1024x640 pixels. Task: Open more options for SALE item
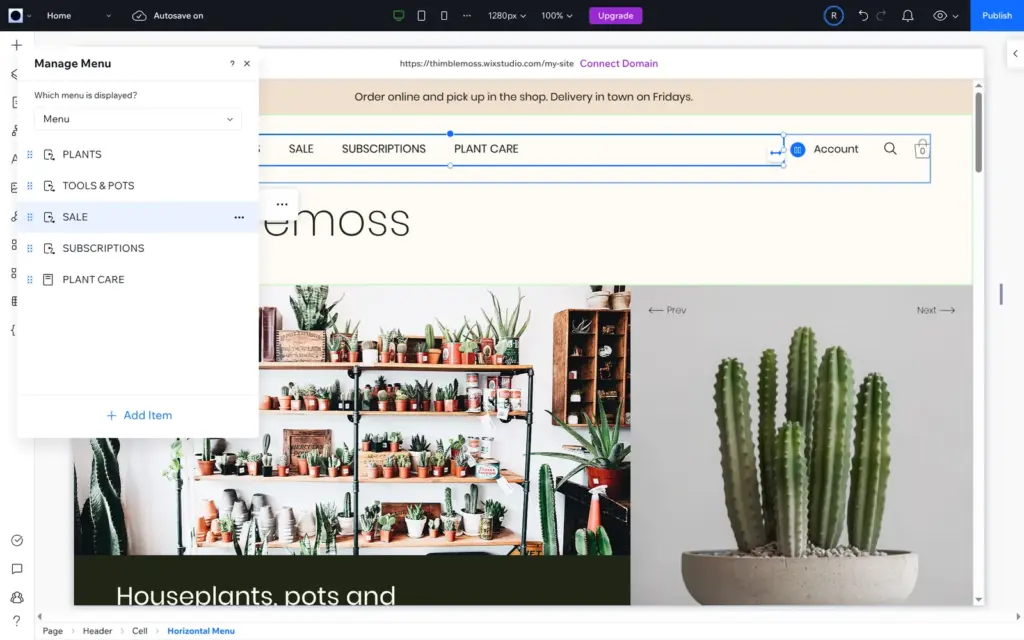[x=239, y=217]
